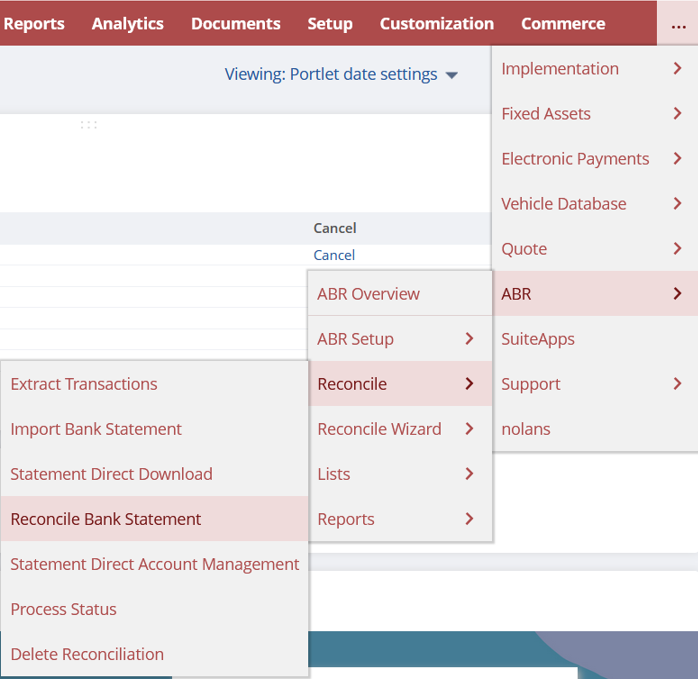Choose Import Bank Statement
698x679 pixels.
96,429
